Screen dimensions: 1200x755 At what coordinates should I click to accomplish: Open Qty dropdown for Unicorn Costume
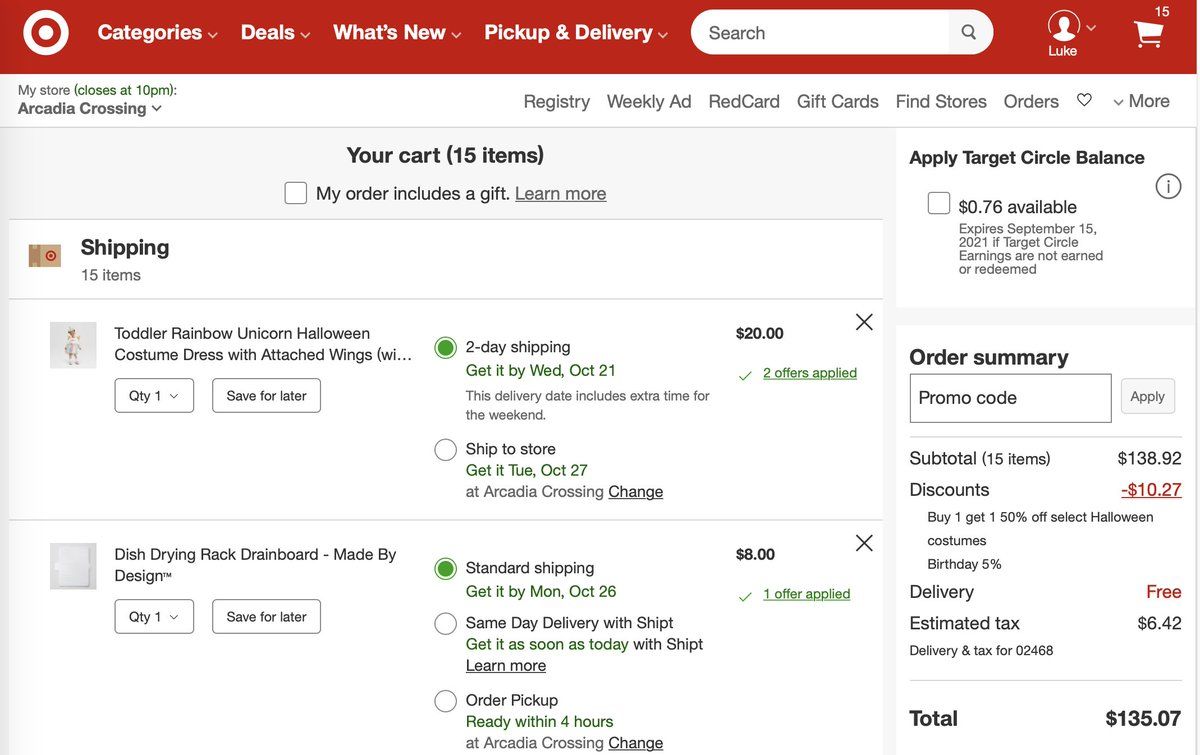coord(154,396)
